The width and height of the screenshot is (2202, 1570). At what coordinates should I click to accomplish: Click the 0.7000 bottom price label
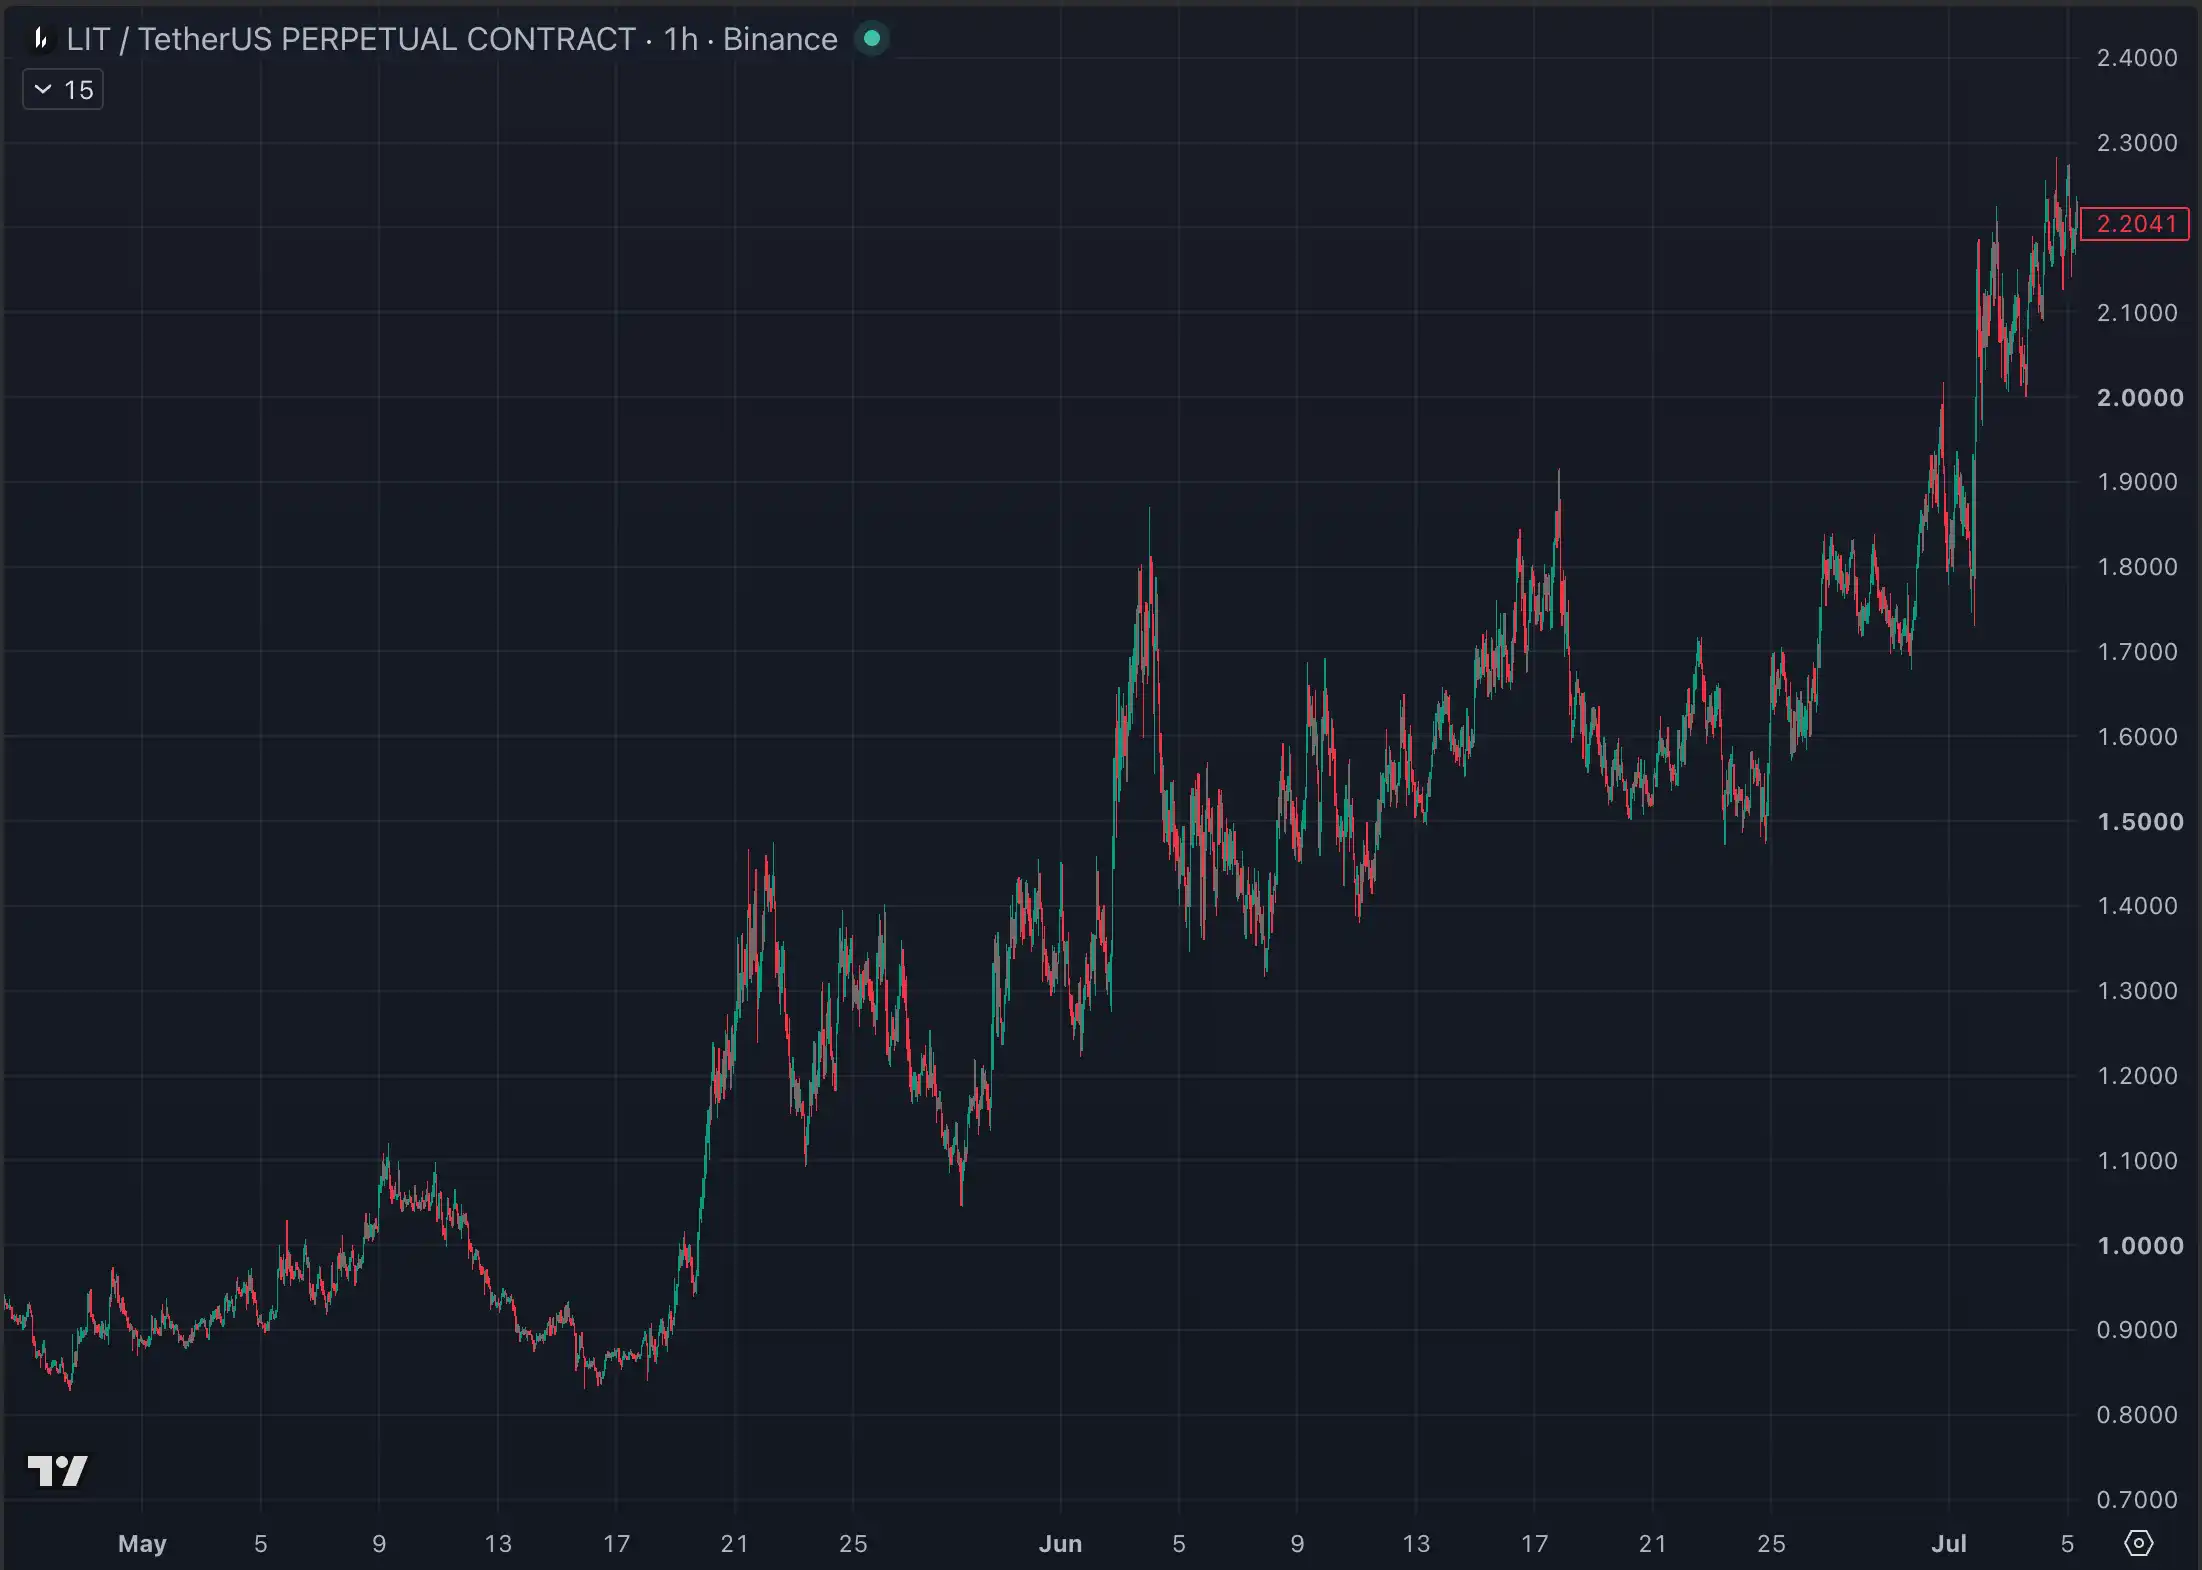tap(2137, 1500)
